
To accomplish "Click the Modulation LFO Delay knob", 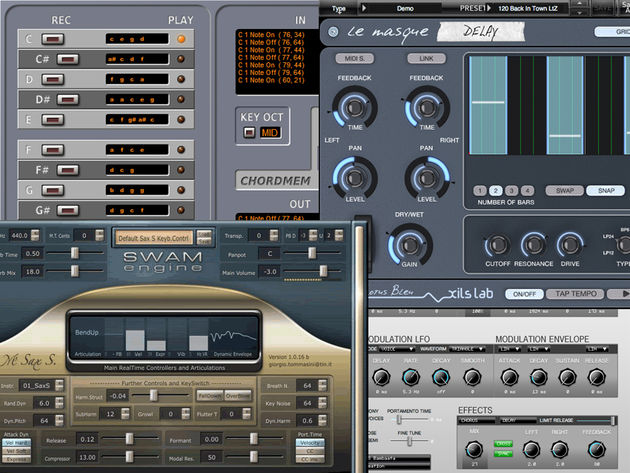I will 381,377.
